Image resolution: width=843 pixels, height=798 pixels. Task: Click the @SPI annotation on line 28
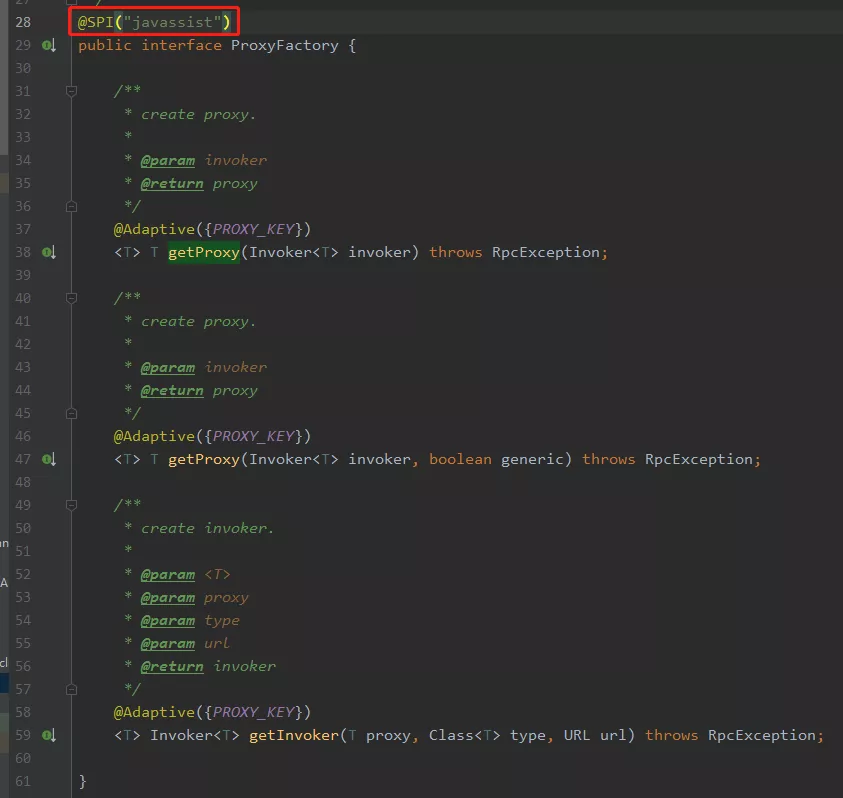tap(96, 23)
